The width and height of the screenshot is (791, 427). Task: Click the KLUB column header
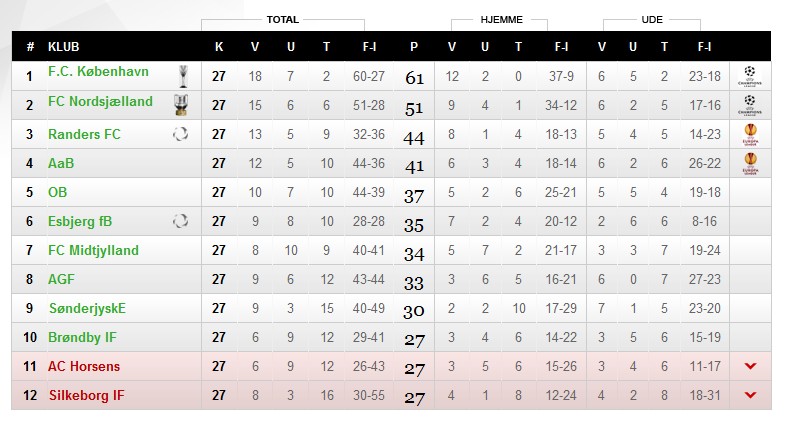pyautogui.click(x=64, y=47)
